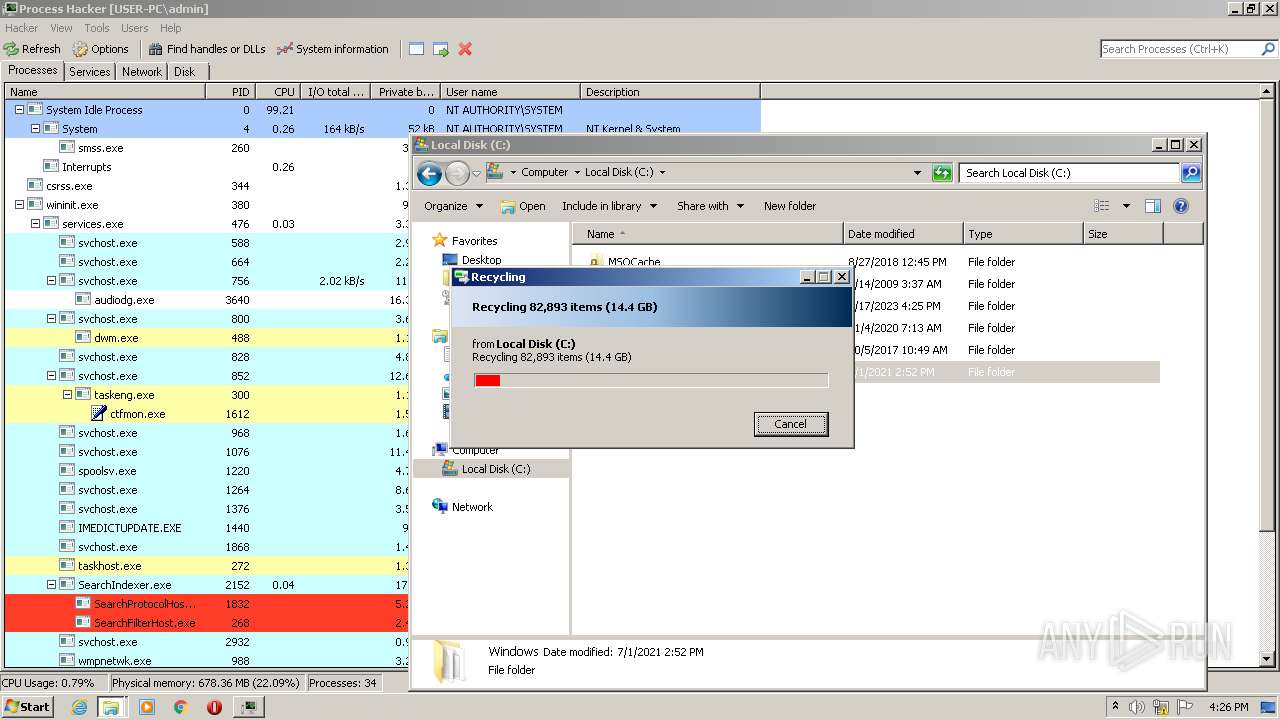The image size is (1280, 720).
Task: Click the search magnifier in Explorer
Action: coord(1190,172)
